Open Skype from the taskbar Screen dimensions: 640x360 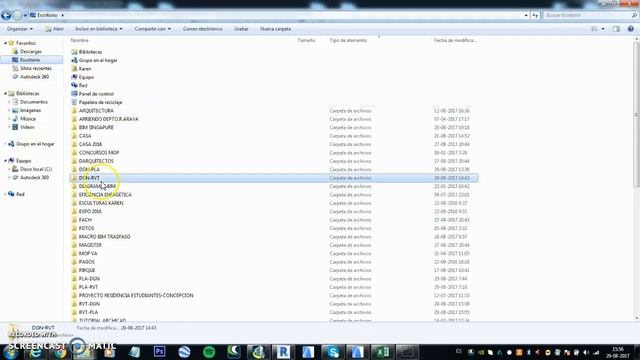pos(333,352)
